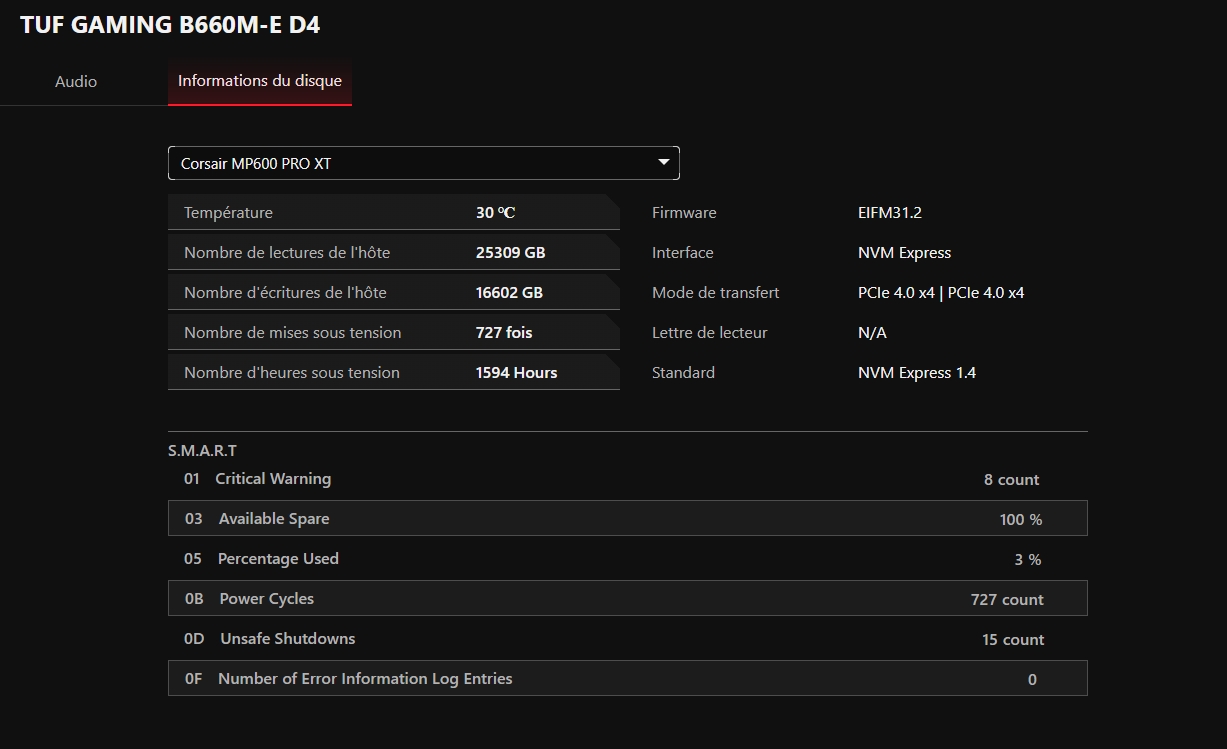Viewport: 1227px width, 749px height.
Task: Select the PCIe 4.0 x4 transfer mode value
Action: point(941,293)
